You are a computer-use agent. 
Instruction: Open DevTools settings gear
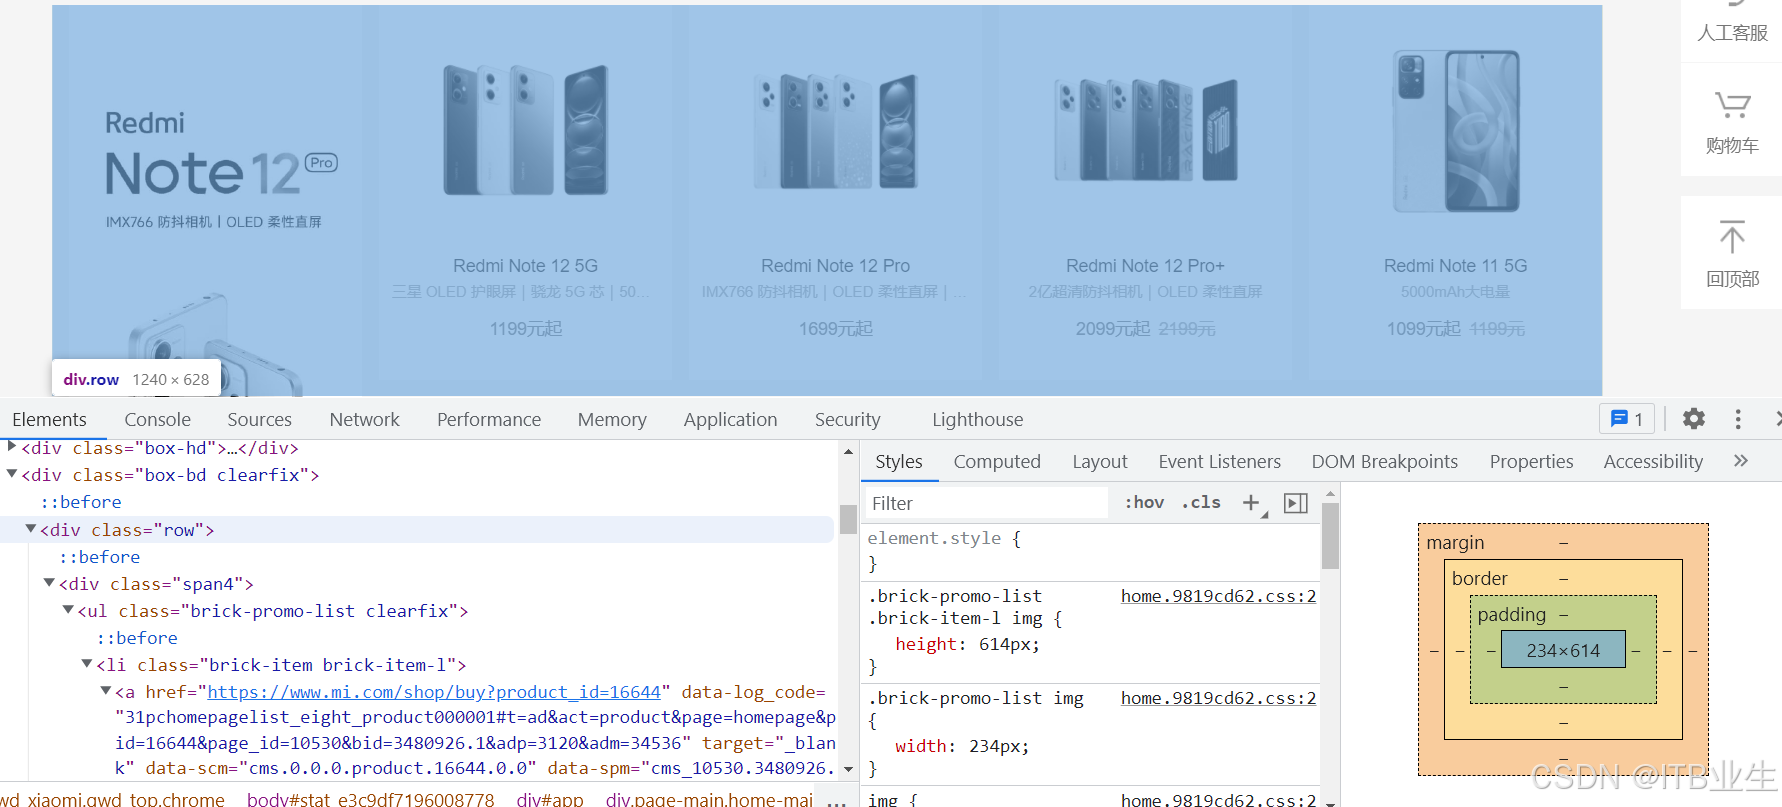[1693, 419]
